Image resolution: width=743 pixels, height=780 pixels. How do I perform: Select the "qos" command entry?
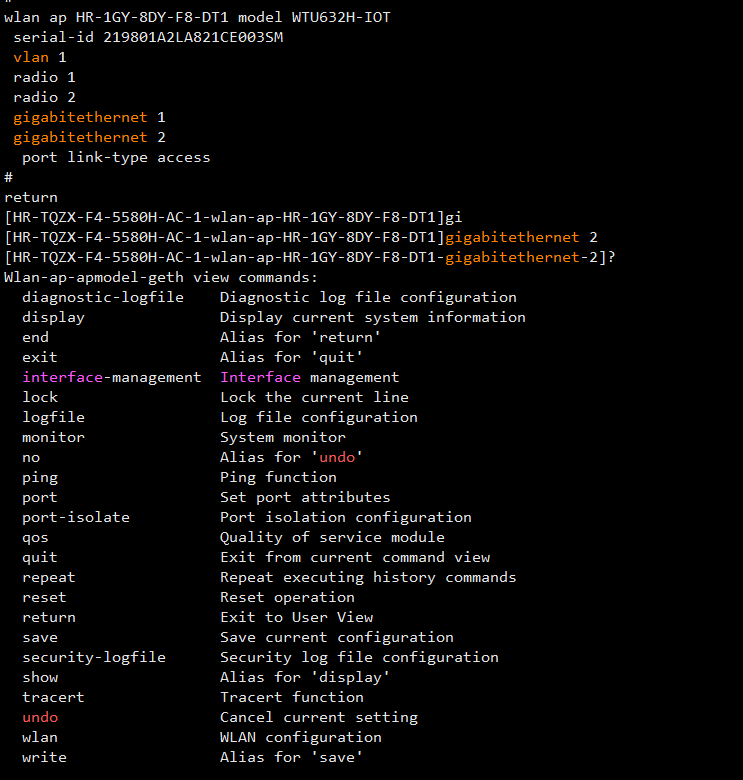point(35,537)
